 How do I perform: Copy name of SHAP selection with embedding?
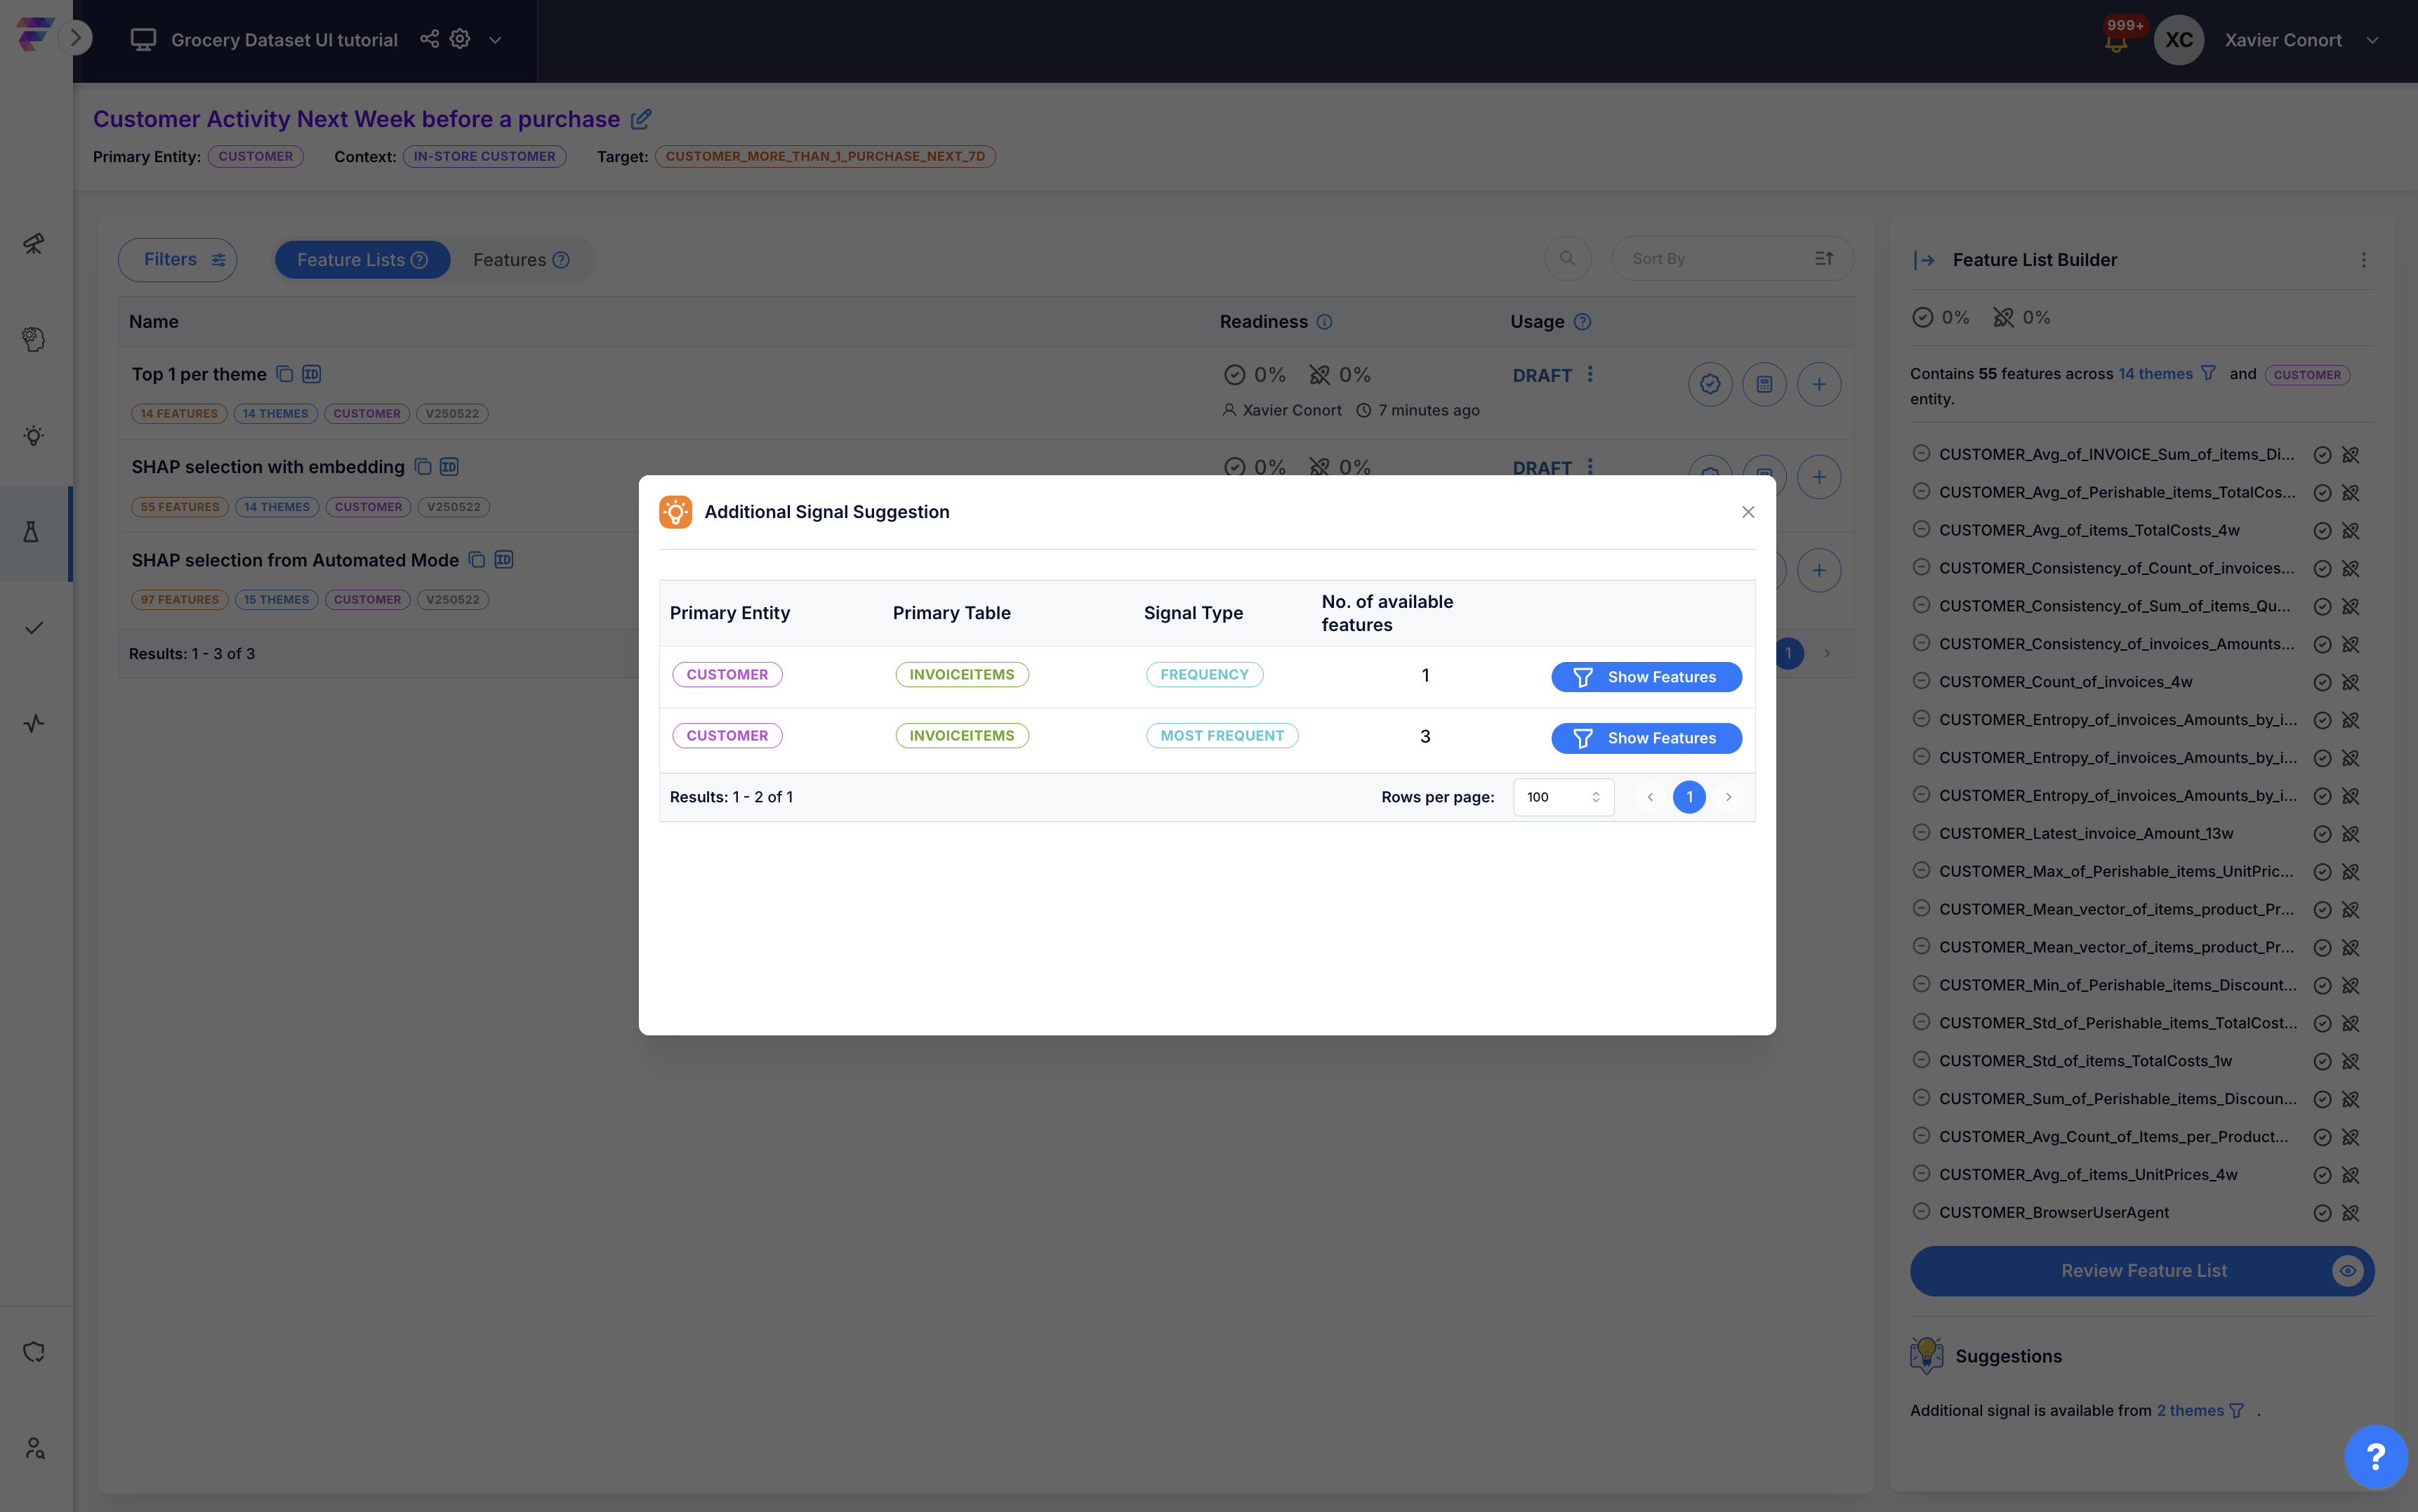[423, 467]
